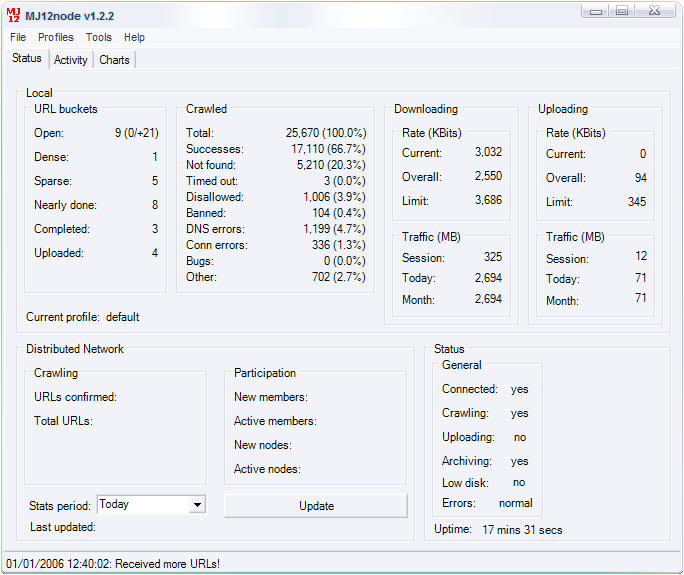Click the upload Limit value 345

[x=637, y=202]
